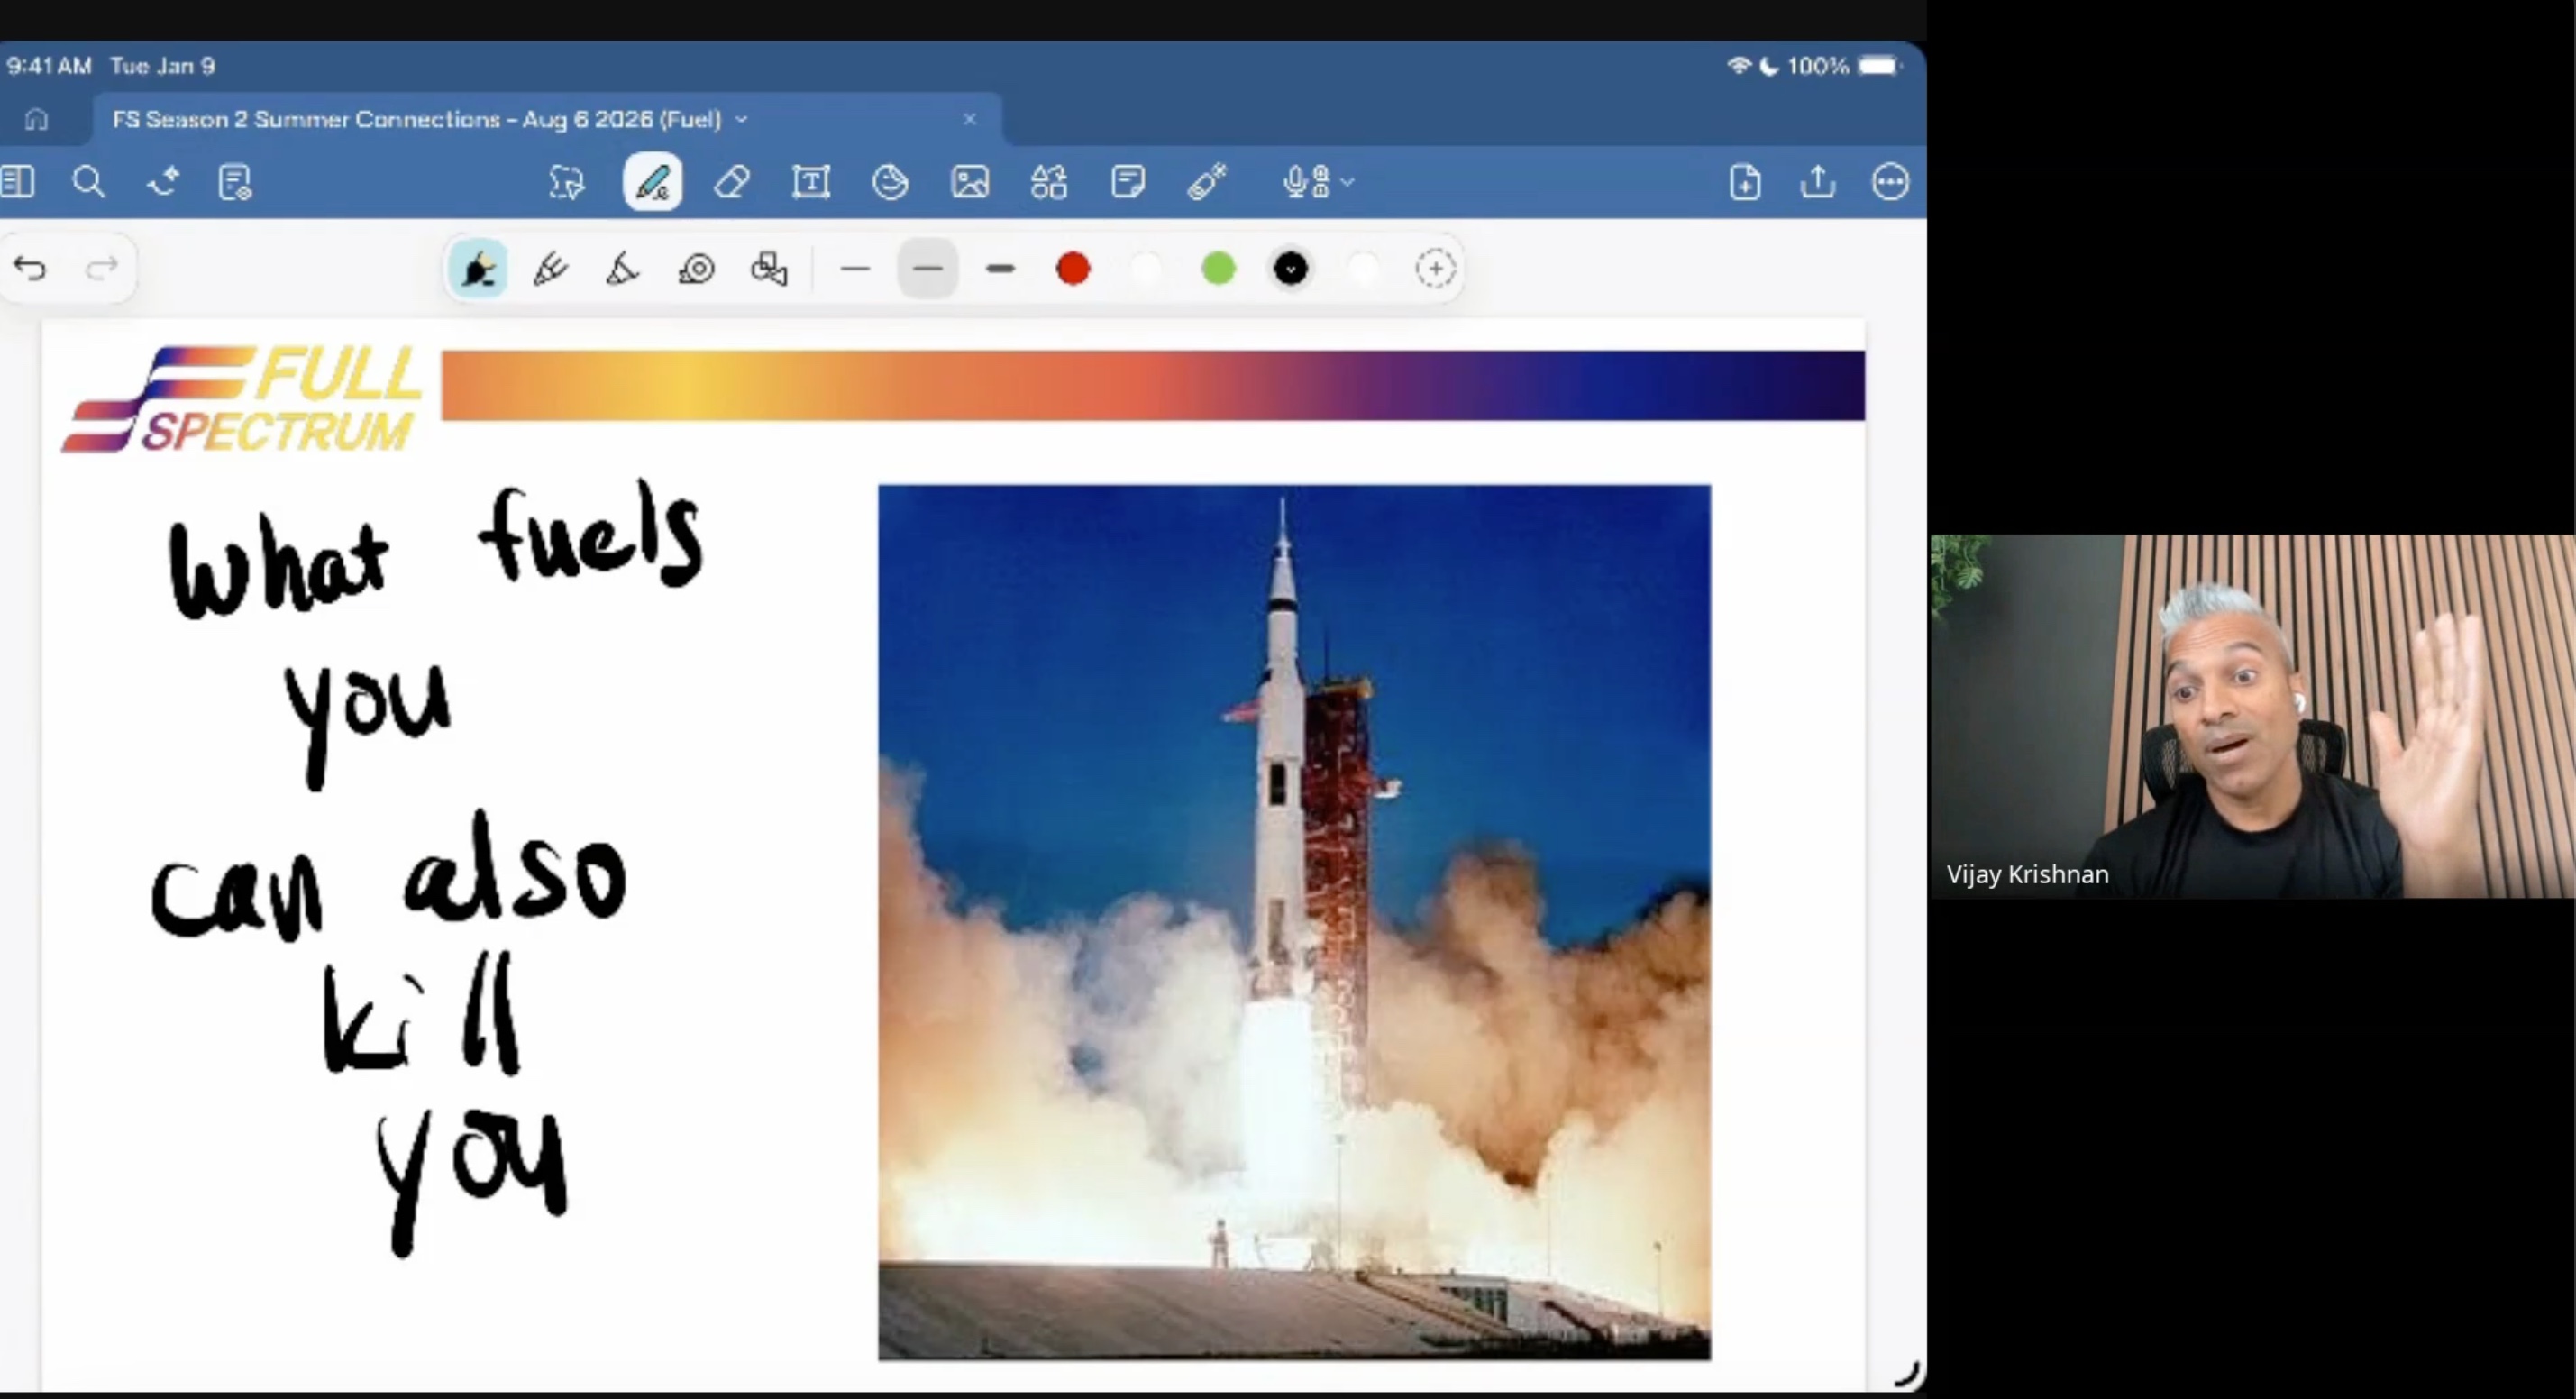Redo the undone stroke
Viewport: 2576px width, 1399px height.
point(102,268)
